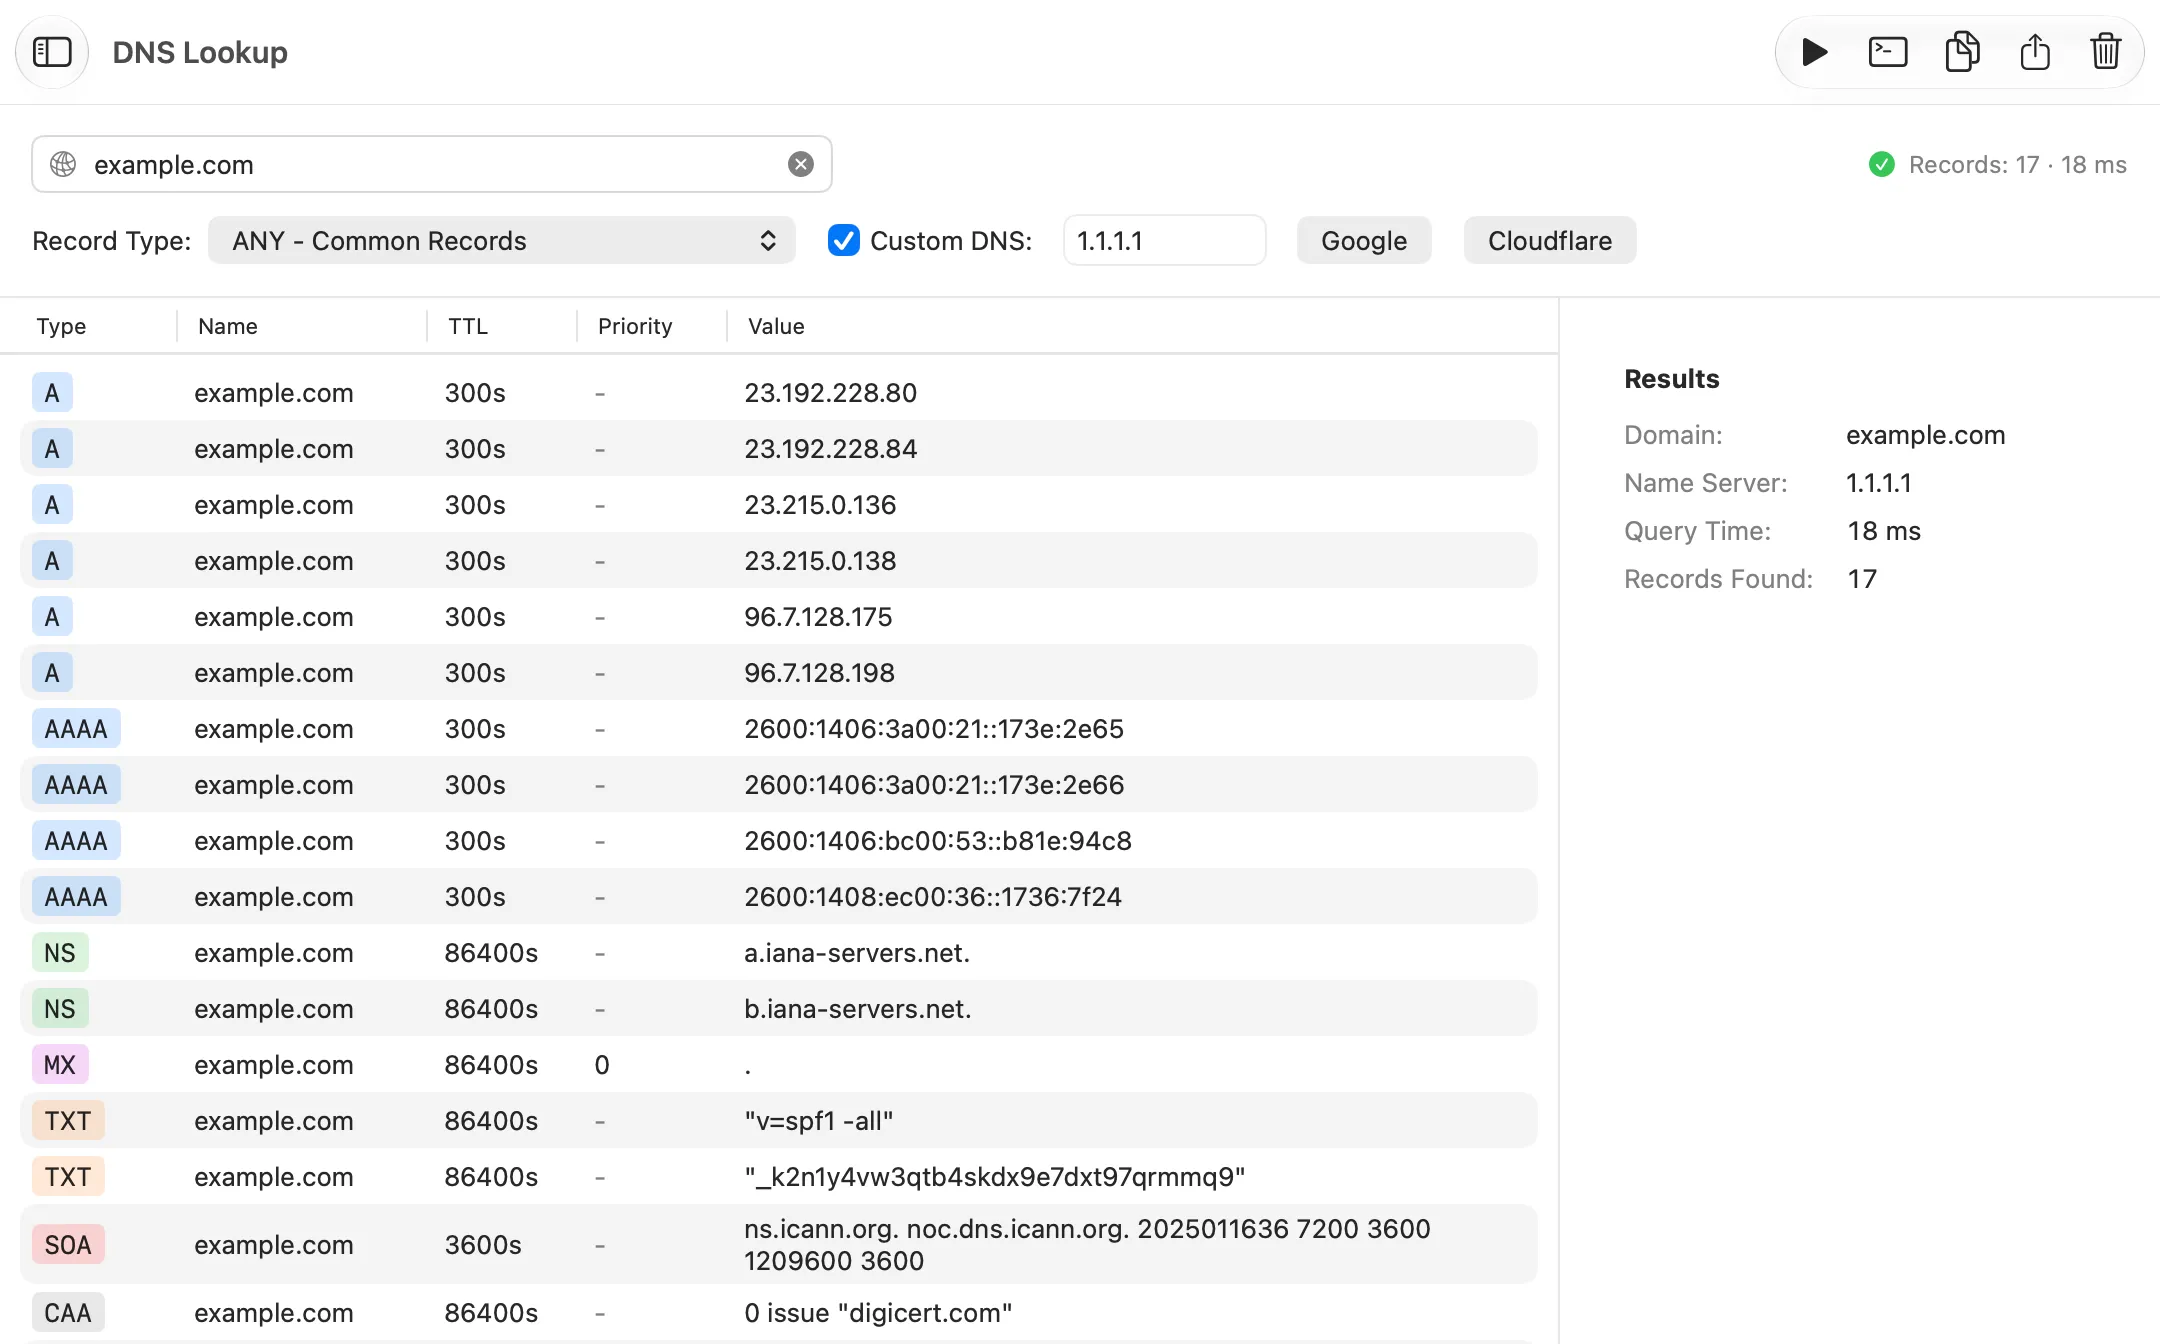Click the green success status icon

(x=1882, y=164)
